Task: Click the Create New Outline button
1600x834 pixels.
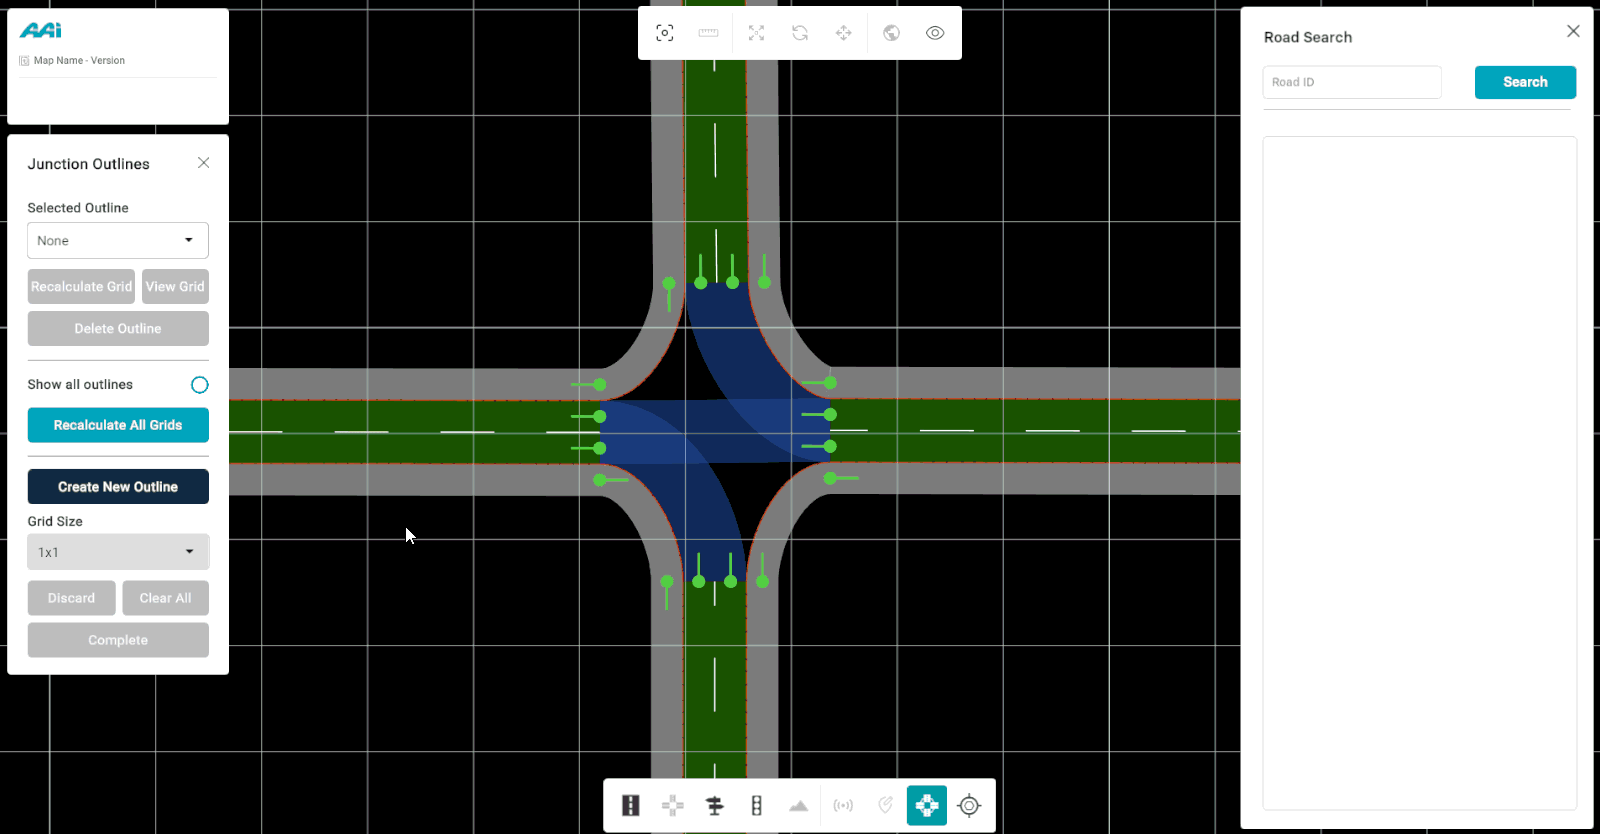Action: [x=118, y=487]
